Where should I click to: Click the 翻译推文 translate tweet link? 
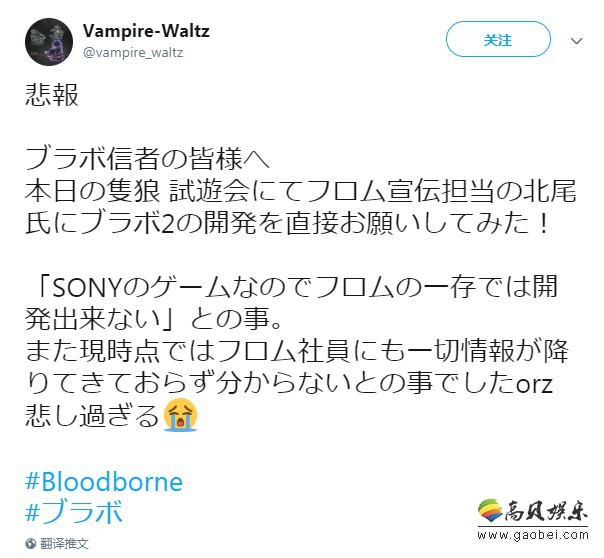click(x=64, y=543)
